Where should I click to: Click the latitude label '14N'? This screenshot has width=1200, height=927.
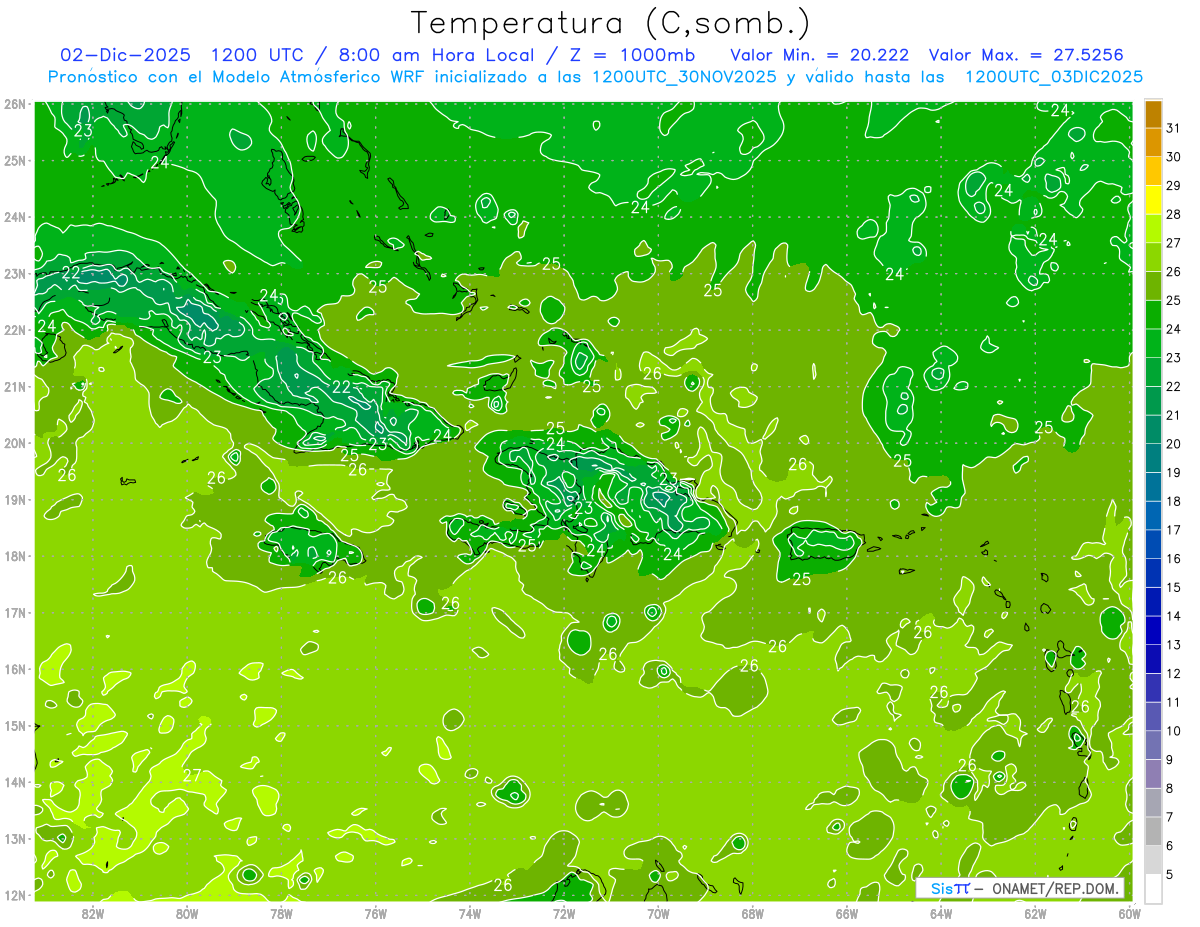coord(14,782)
